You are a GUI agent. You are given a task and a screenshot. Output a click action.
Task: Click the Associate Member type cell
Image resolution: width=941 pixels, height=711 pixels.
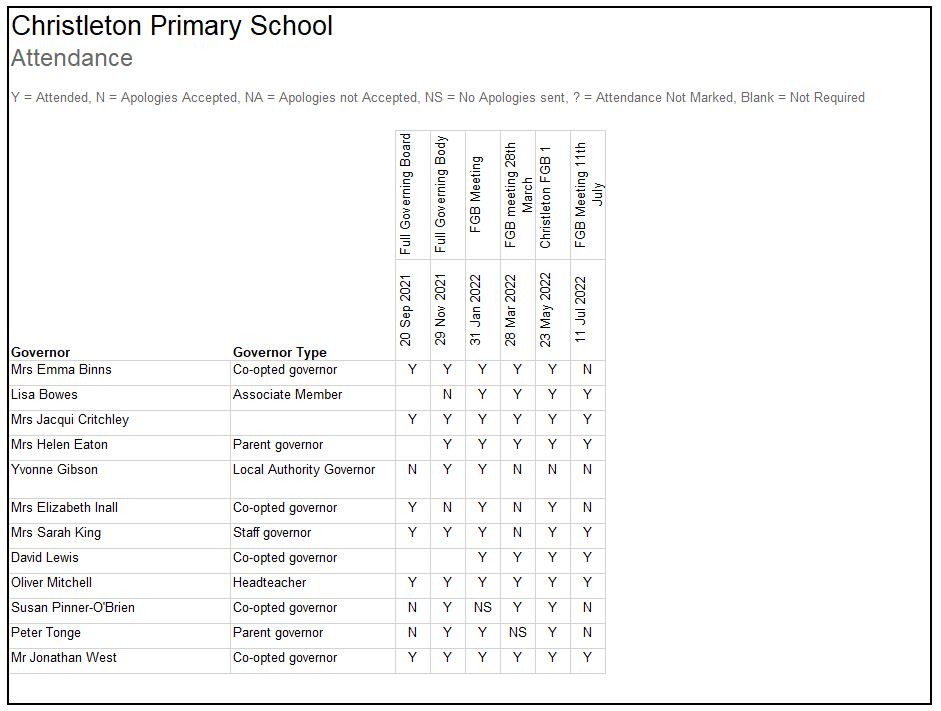coord(288,395)
